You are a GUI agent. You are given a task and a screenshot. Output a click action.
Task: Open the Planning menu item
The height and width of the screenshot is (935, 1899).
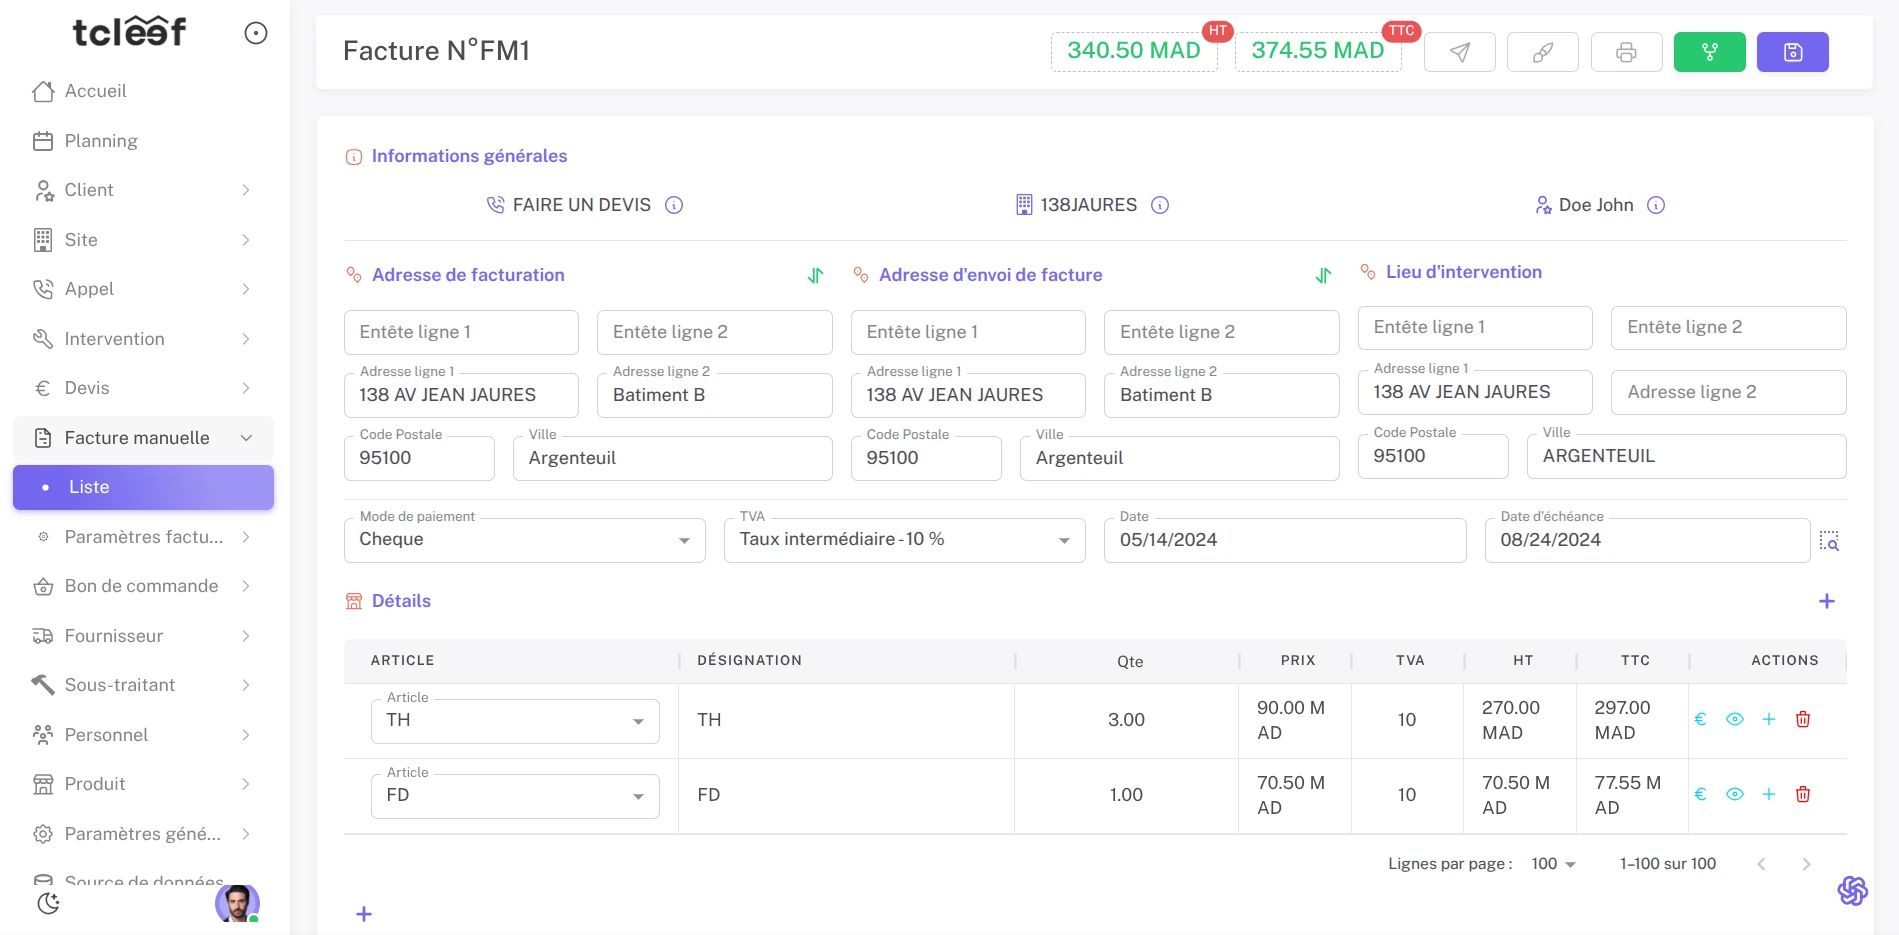(101, 141)
